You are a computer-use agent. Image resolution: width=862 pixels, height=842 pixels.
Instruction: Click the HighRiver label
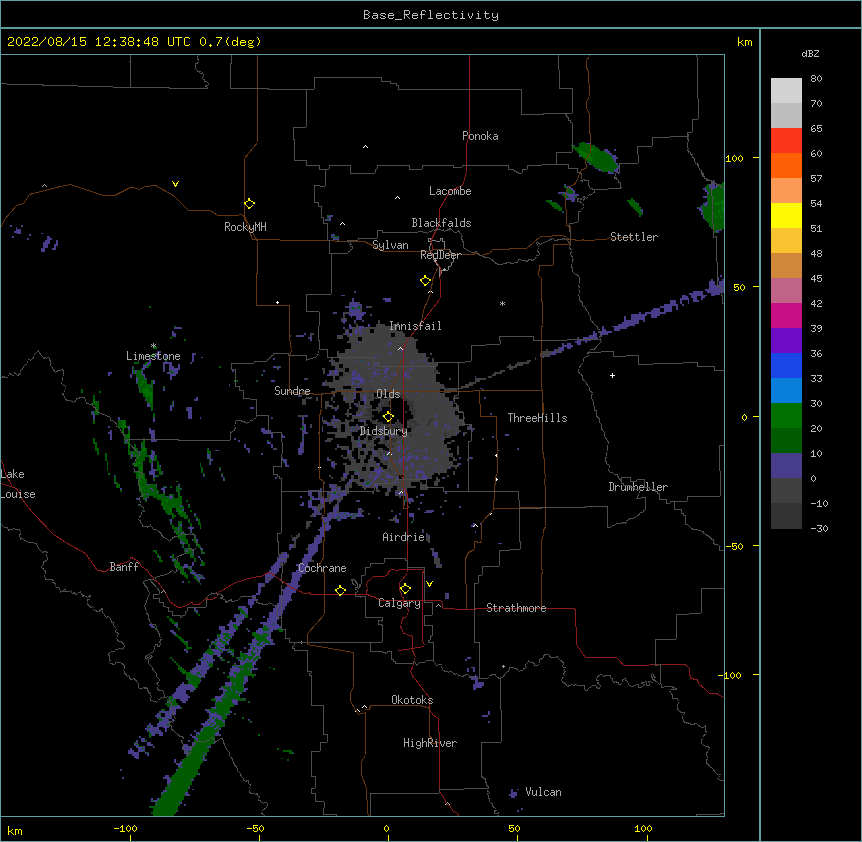(x=430, y=743)
